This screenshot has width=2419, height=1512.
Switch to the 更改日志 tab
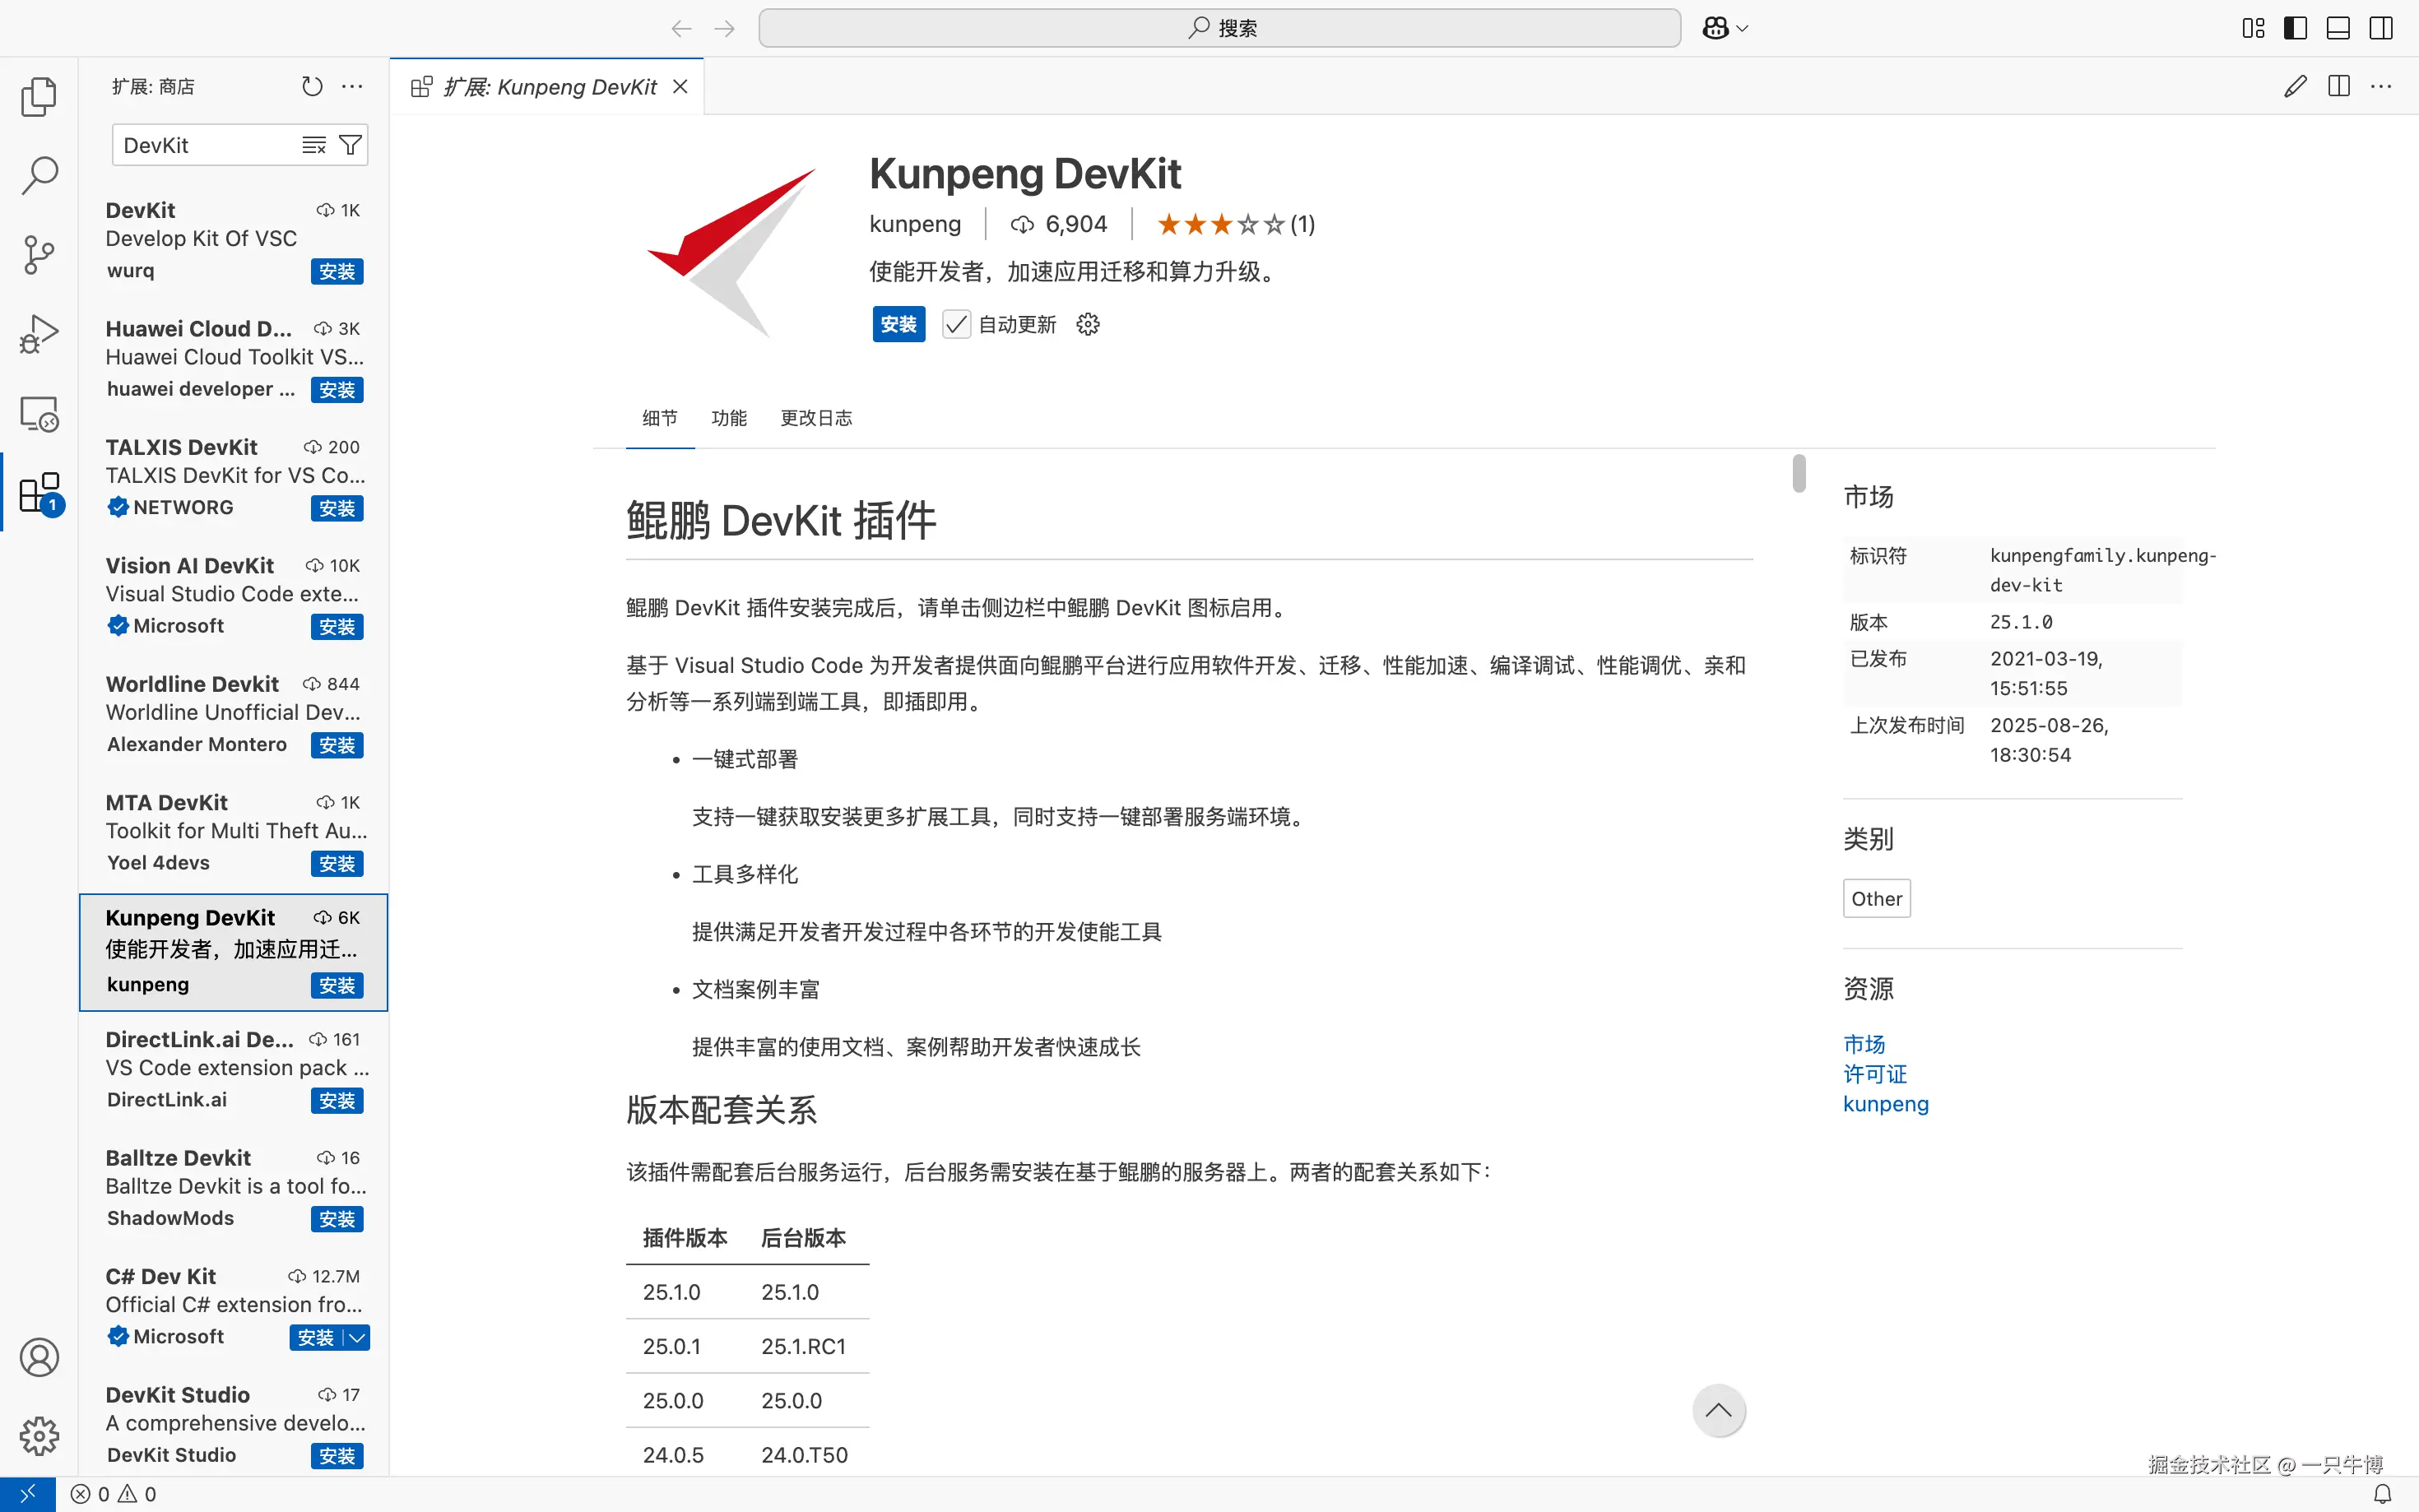click(816, 418)
